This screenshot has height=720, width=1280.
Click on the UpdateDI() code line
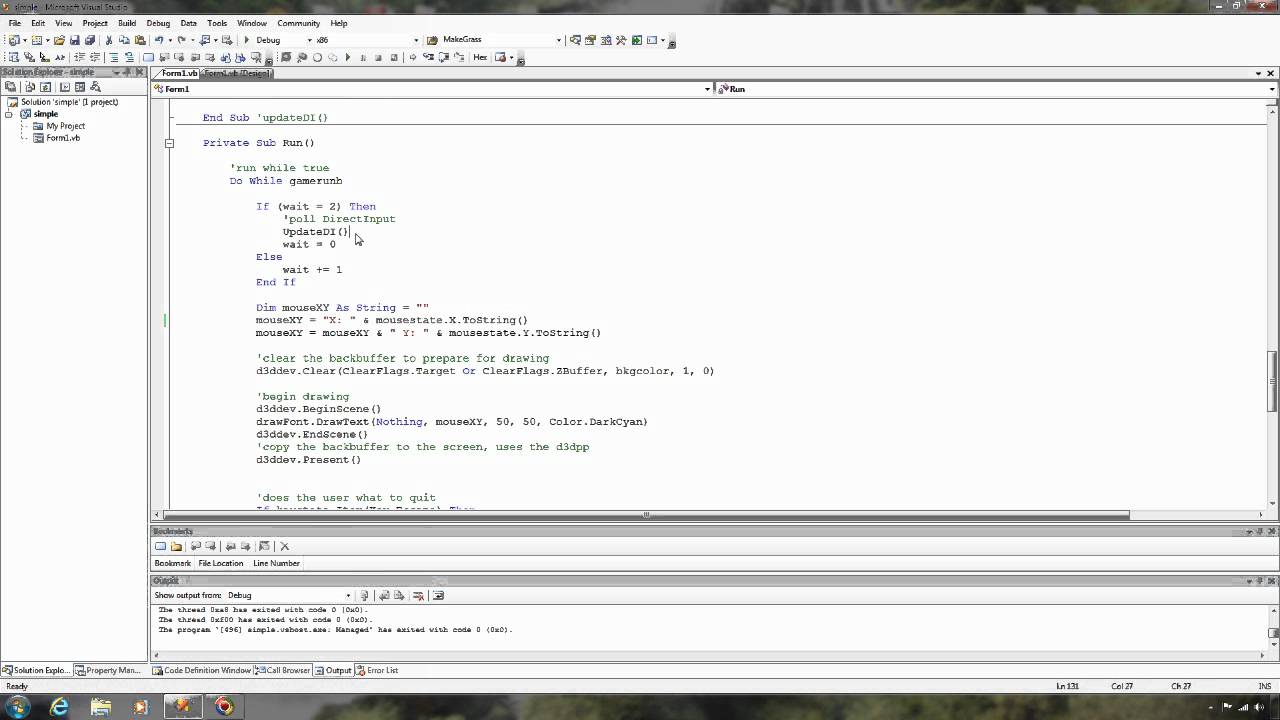pos(315,232)
